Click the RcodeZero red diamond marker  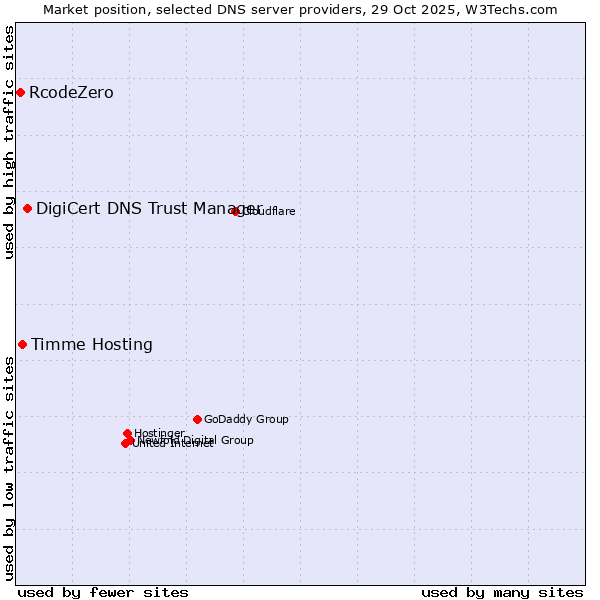point(20,93)
